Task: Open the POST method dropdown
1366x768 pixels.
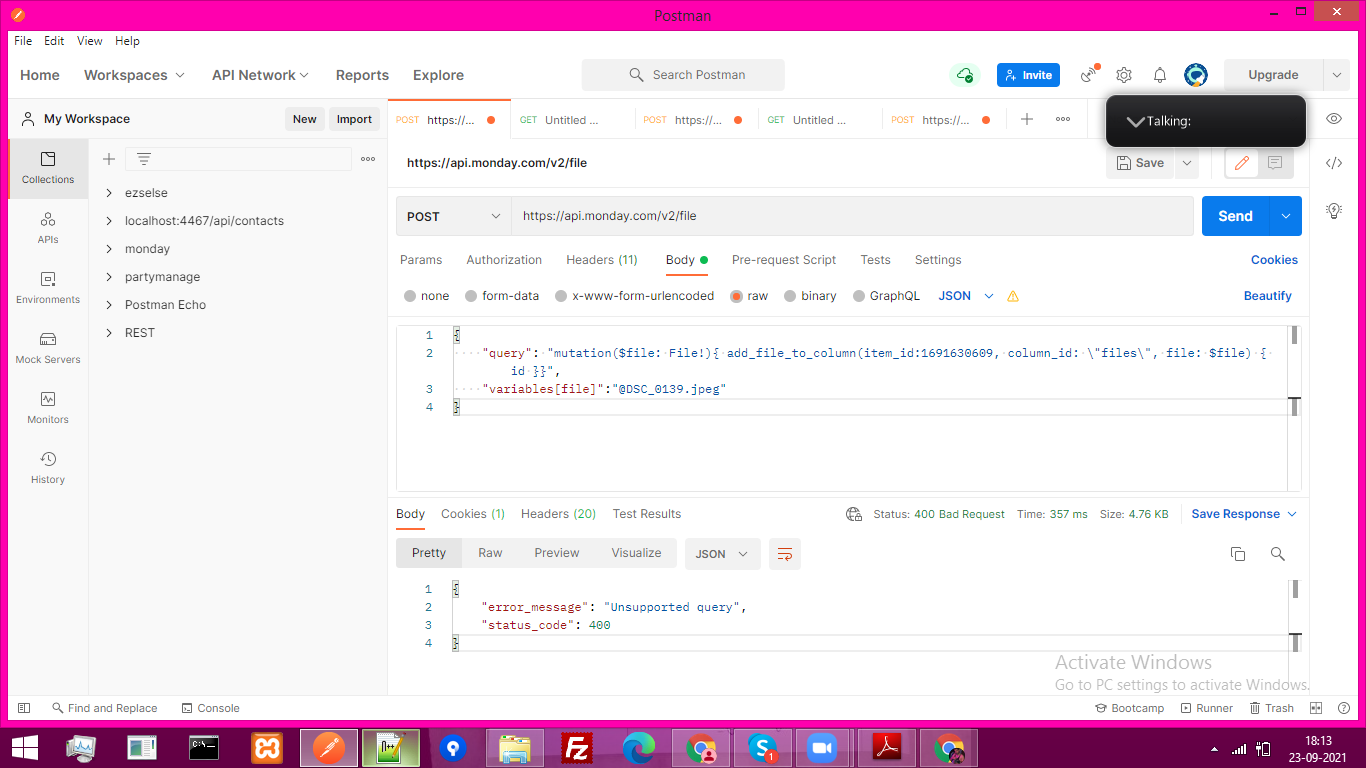Action: pos(454,216)
